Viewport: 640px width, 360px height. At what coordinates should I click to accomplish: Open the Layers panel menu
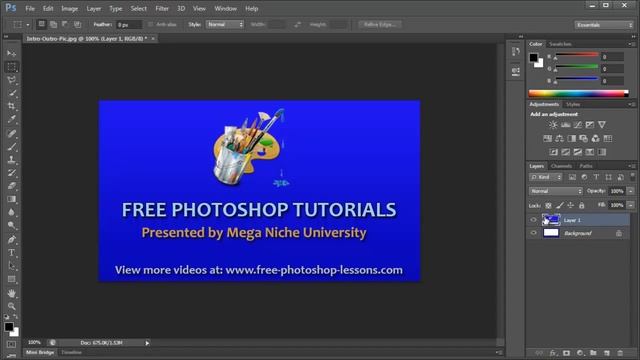pyautogui.click(x=631, y=166)
